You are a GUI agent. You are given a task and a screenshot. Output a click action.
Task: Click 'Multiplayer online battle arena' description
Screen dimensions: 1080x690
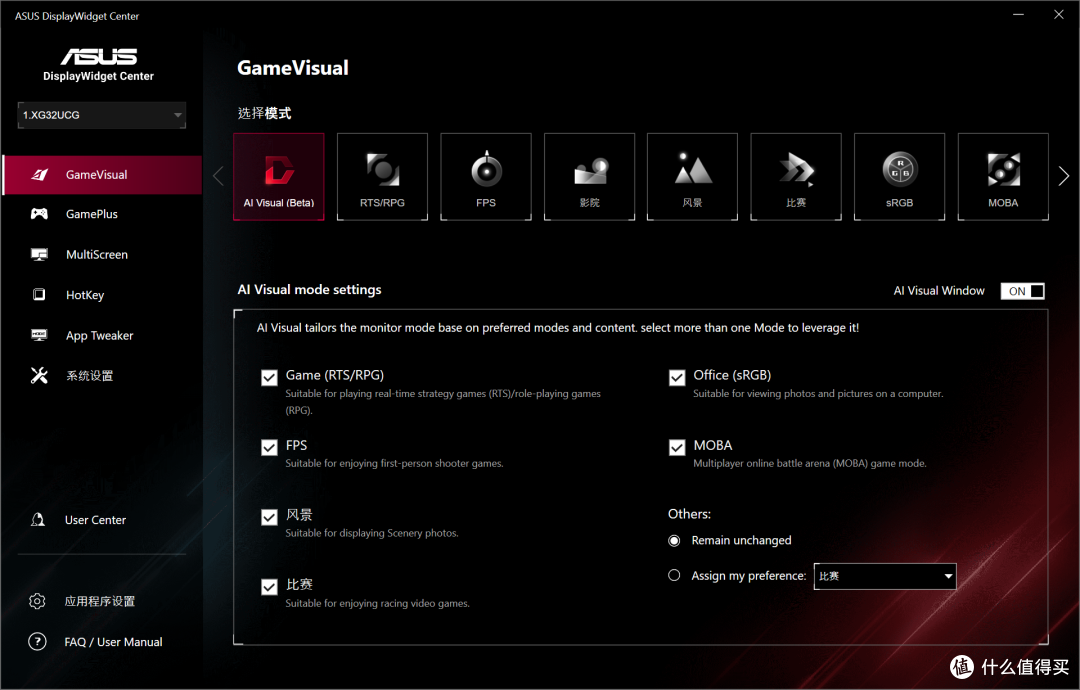point(810,463)
